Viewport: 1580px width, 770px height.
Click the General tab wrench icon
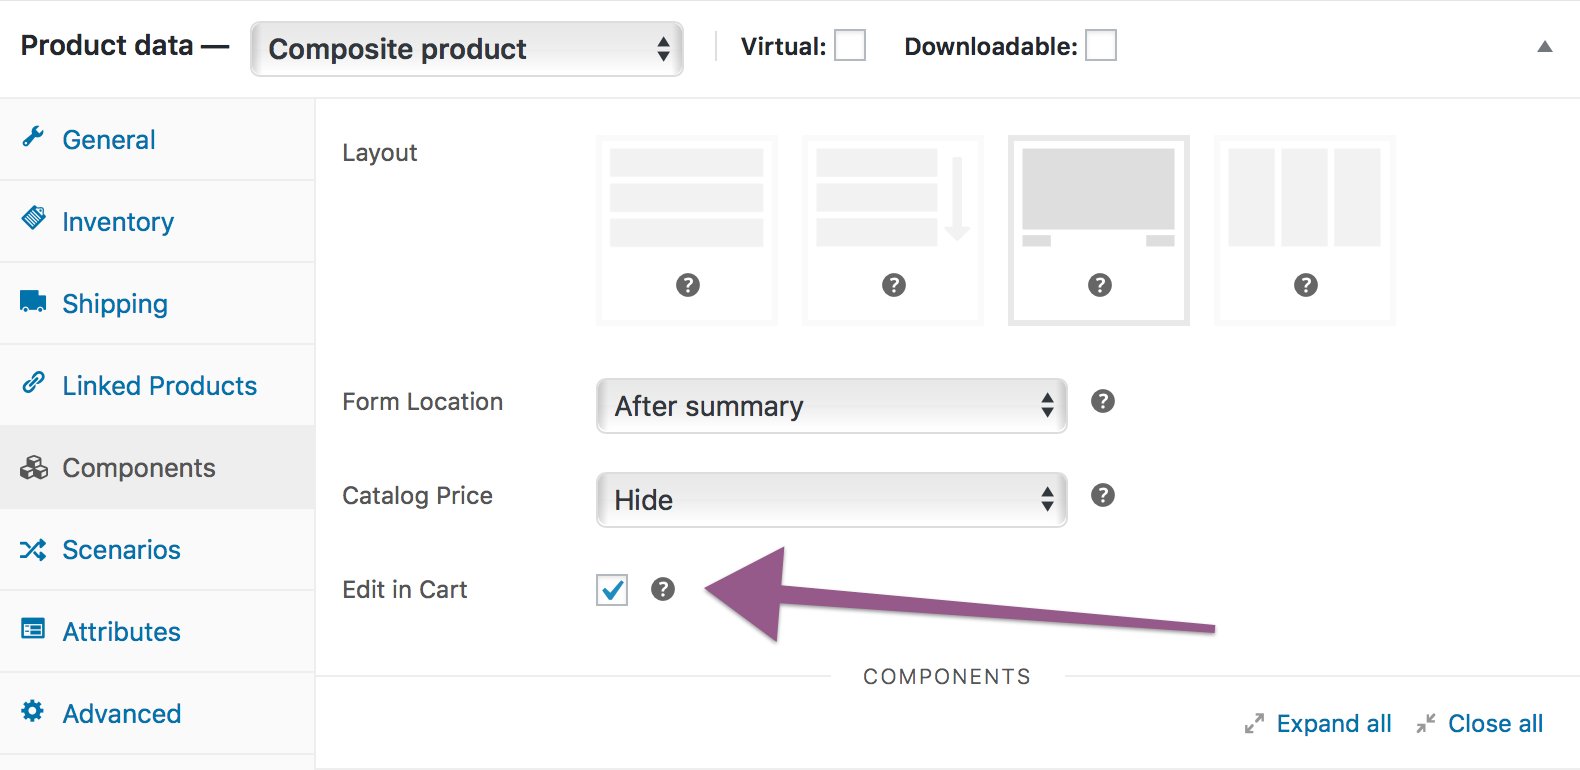click(x=33, y=137)
